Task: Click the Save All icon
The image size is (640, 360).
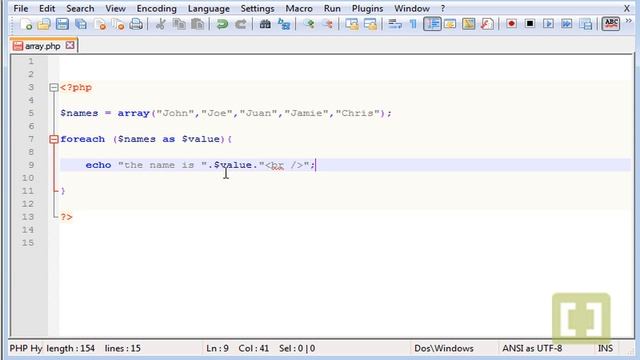Action: click(81, 24)
